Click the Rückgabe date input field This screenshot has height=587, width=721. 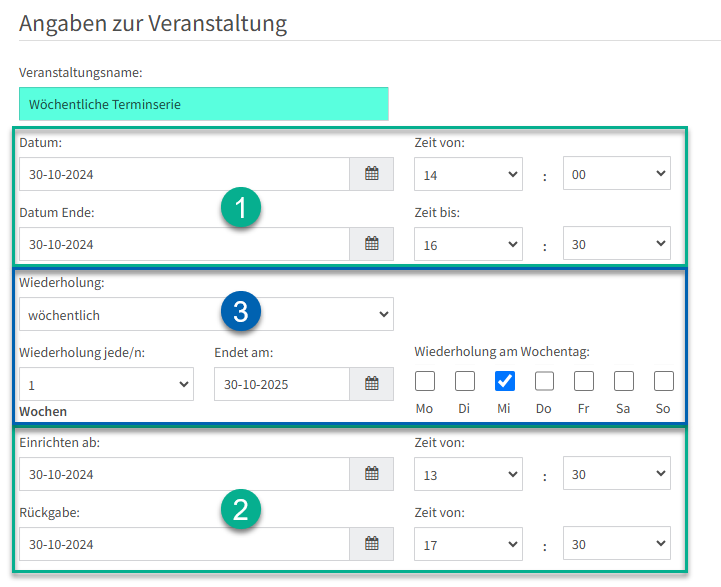pos(184,544)
